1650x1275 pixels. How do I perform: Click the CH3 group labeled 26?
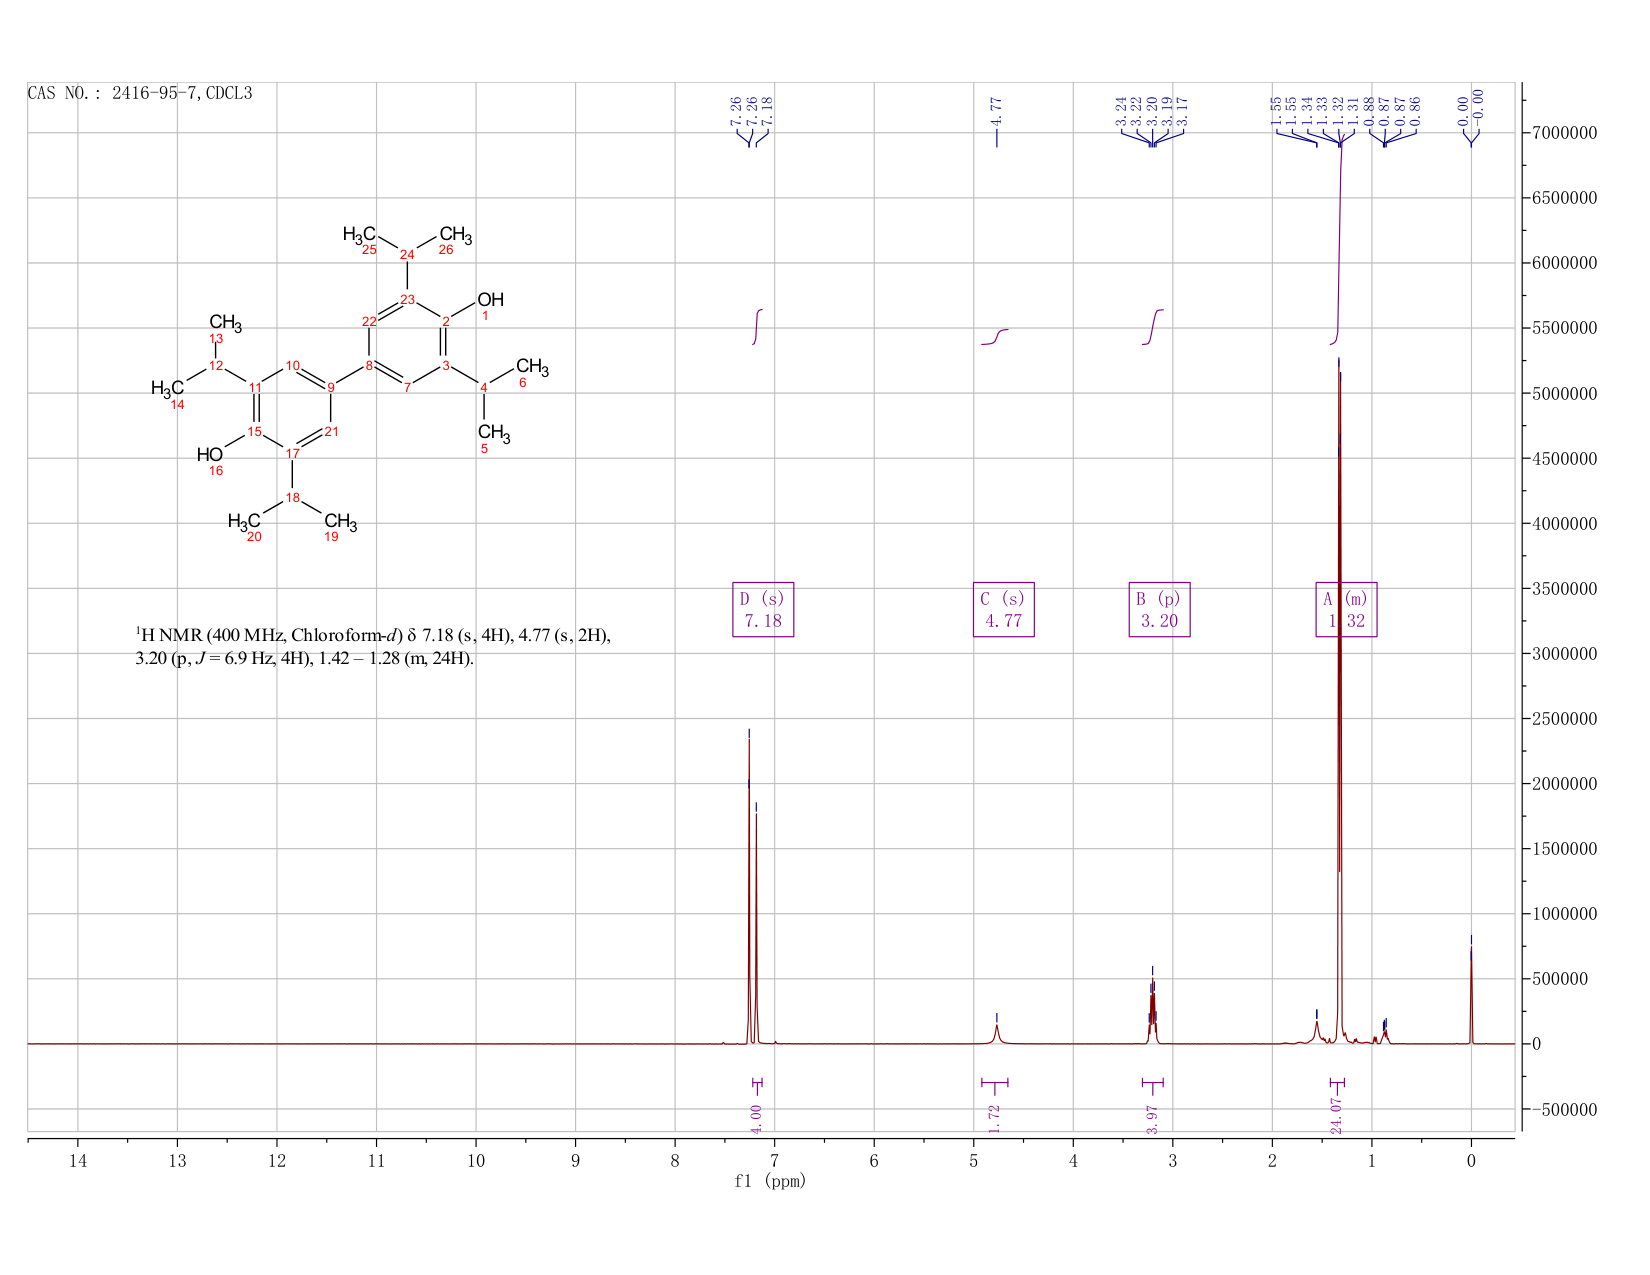455,235
